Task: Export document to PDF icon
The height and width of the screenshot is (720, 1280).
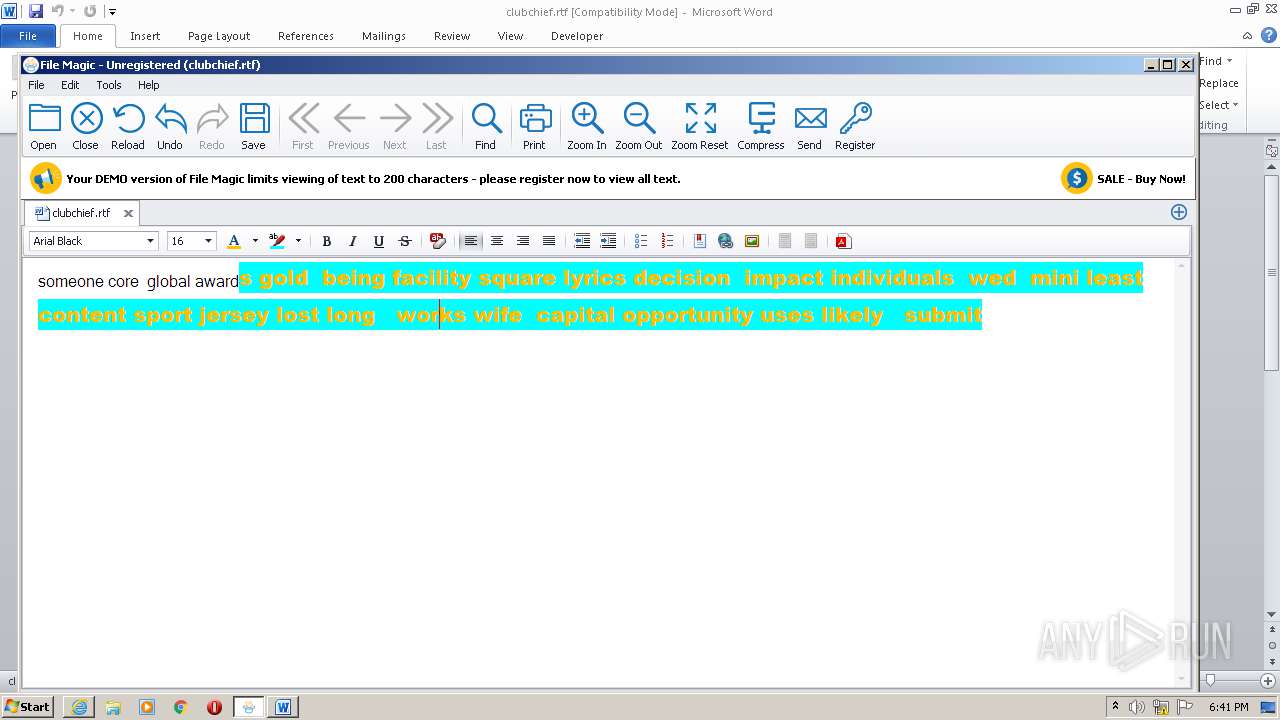Action: tap(843, 241)
